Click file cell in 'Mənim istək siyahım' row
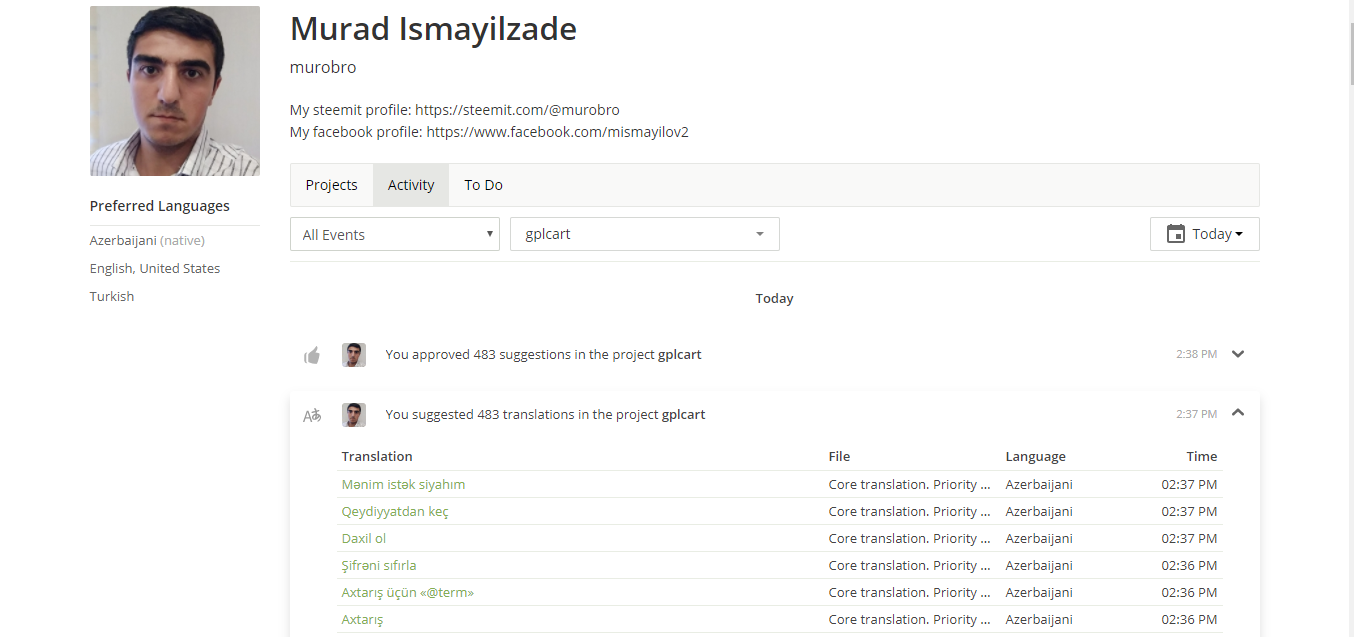This screenshot has height=637, width=1354. click(910, 484)
